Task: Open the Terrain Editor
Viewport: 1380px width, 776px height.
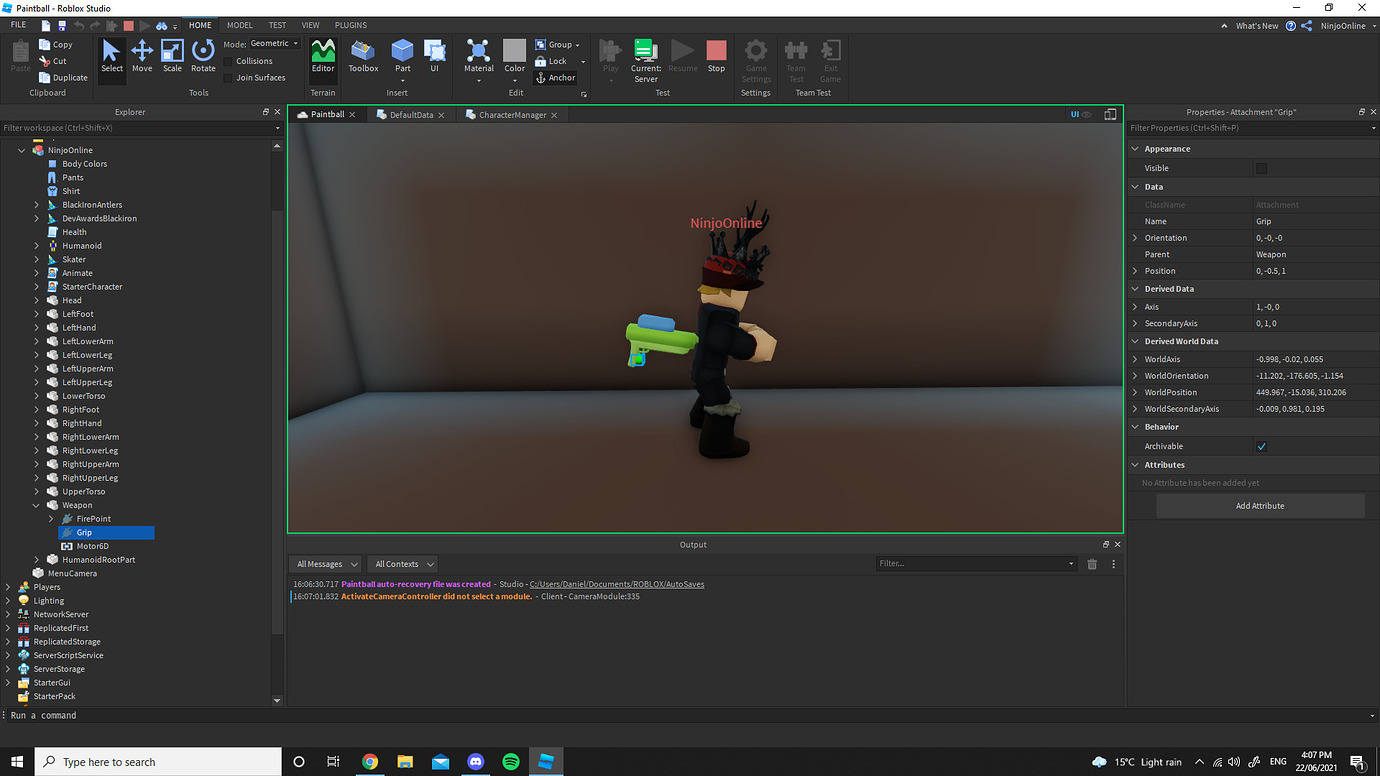Action: pyautogui.click(x=322, y=56)
